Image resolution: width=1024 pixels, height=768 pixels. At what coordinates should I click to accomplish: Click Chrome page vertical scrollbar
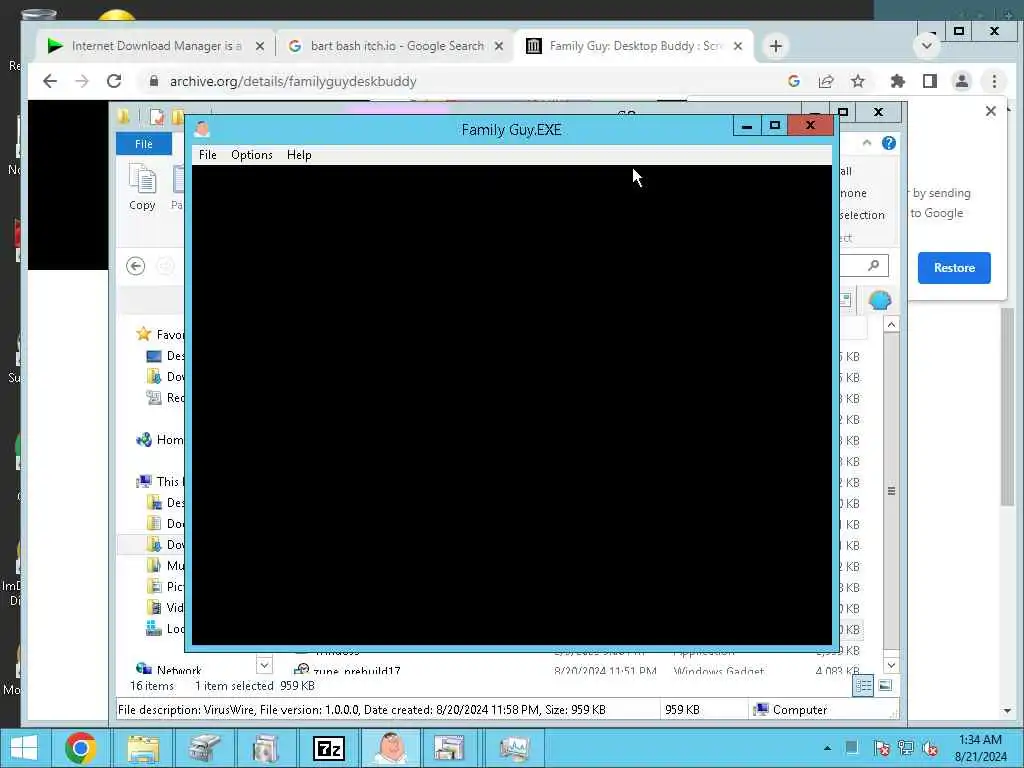(1008, 406)
